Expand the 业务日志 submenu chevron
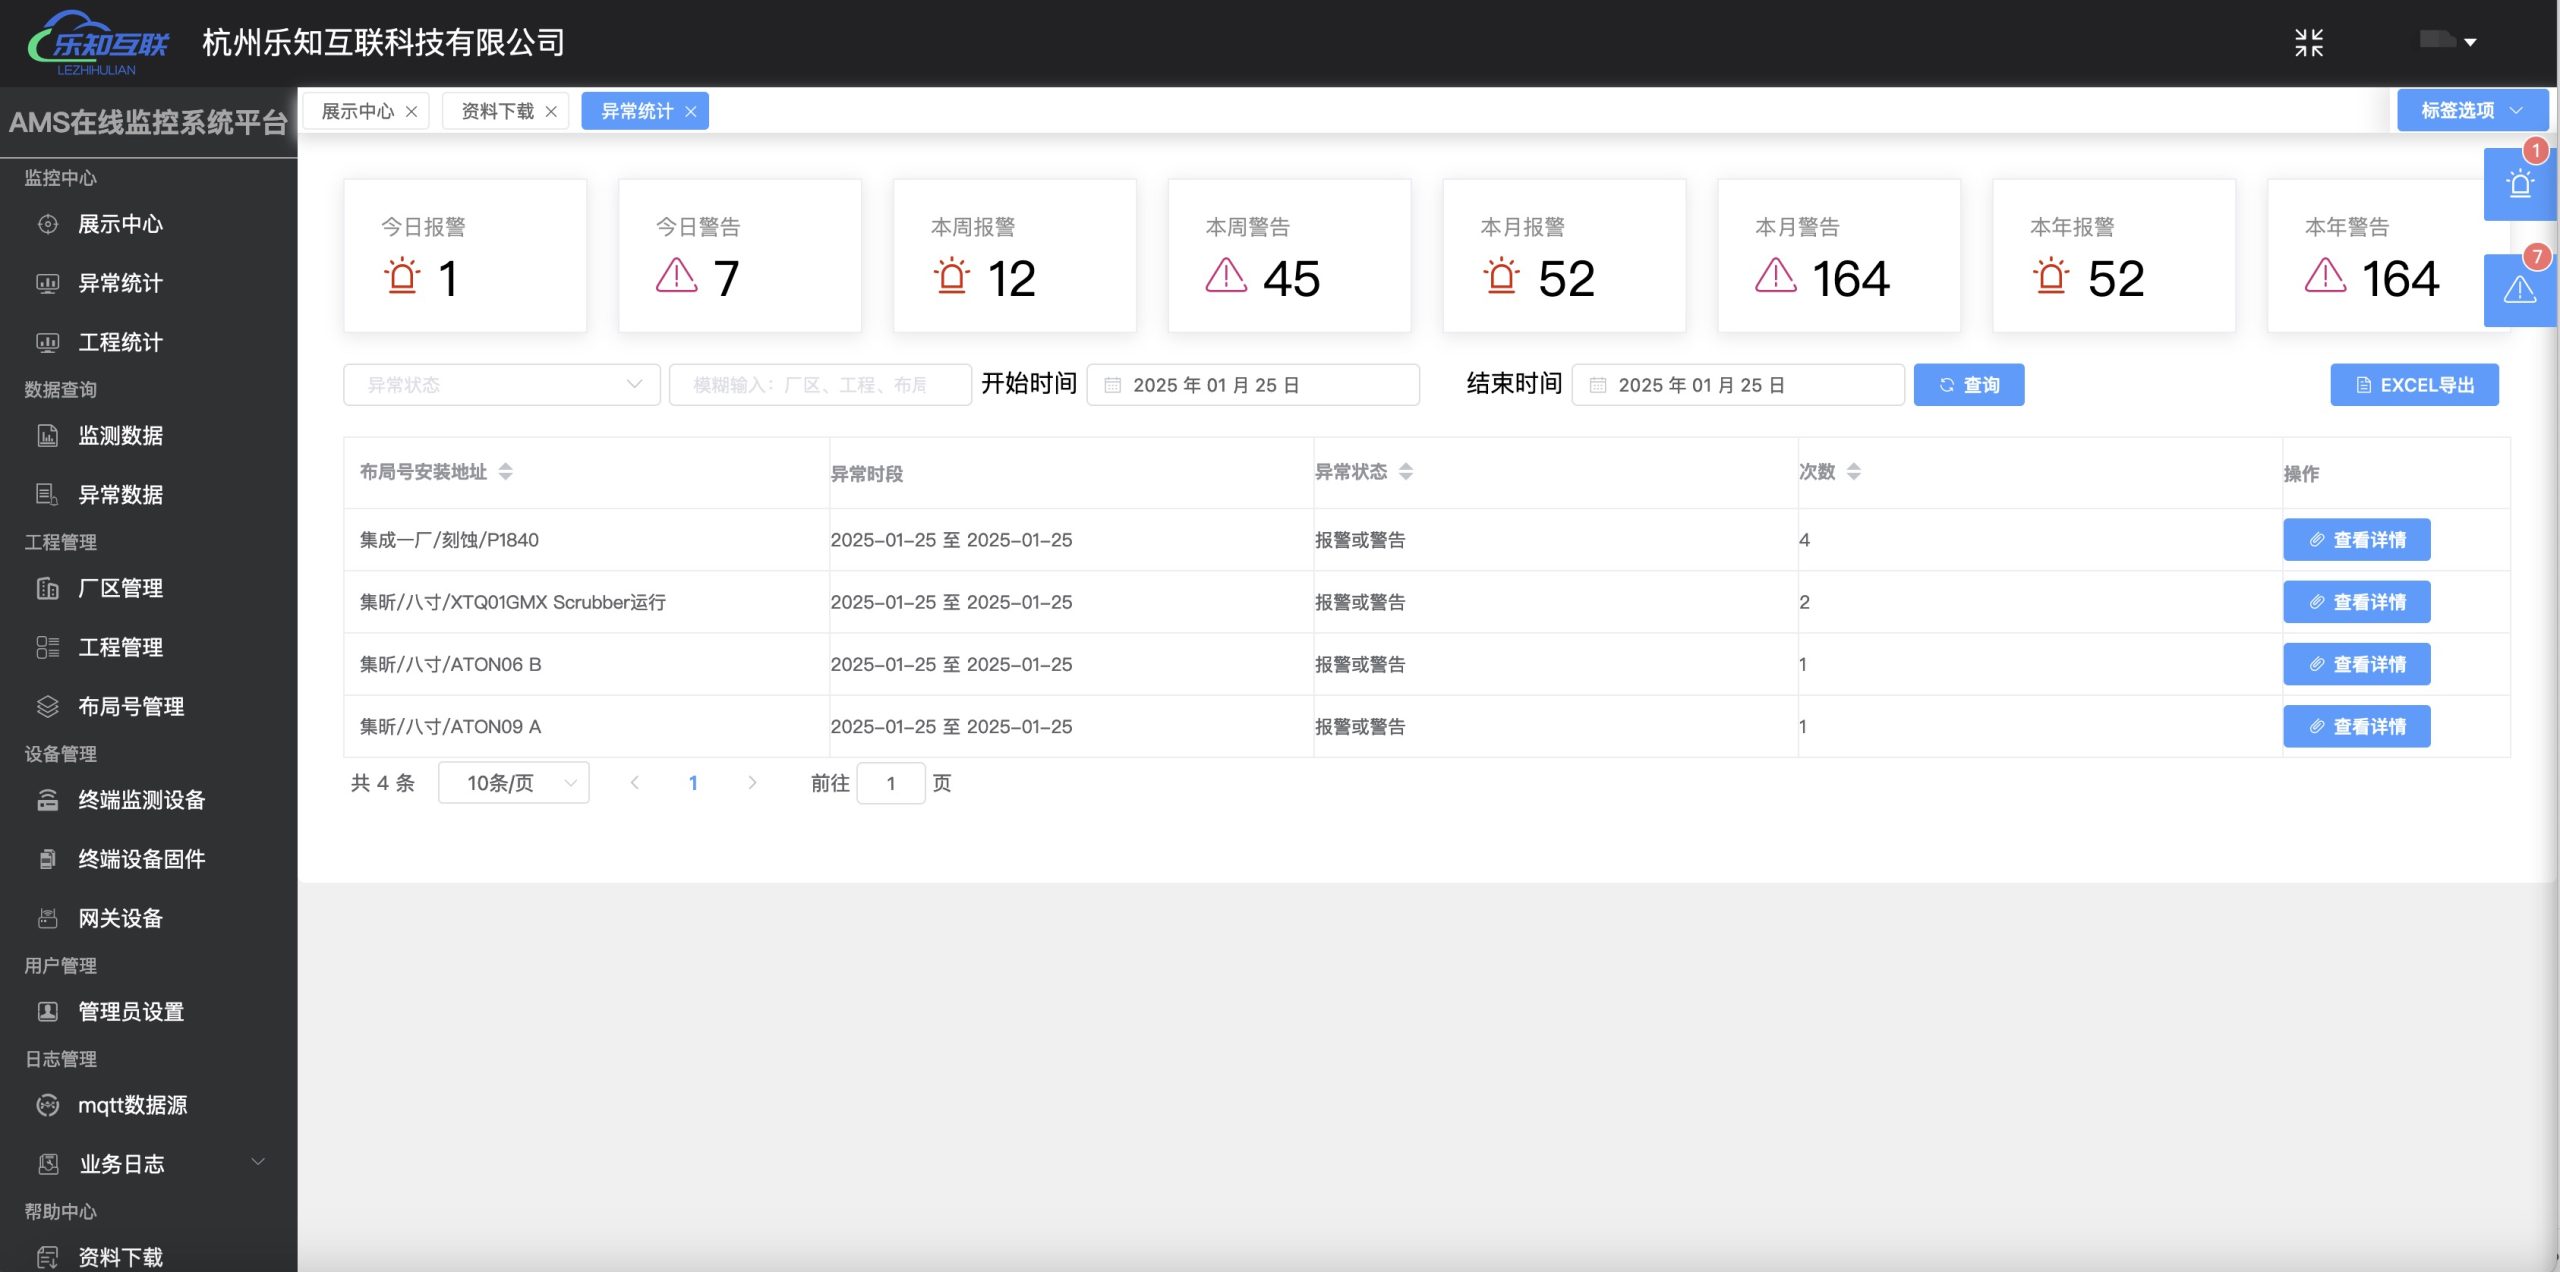 (x=258, y=1162)
